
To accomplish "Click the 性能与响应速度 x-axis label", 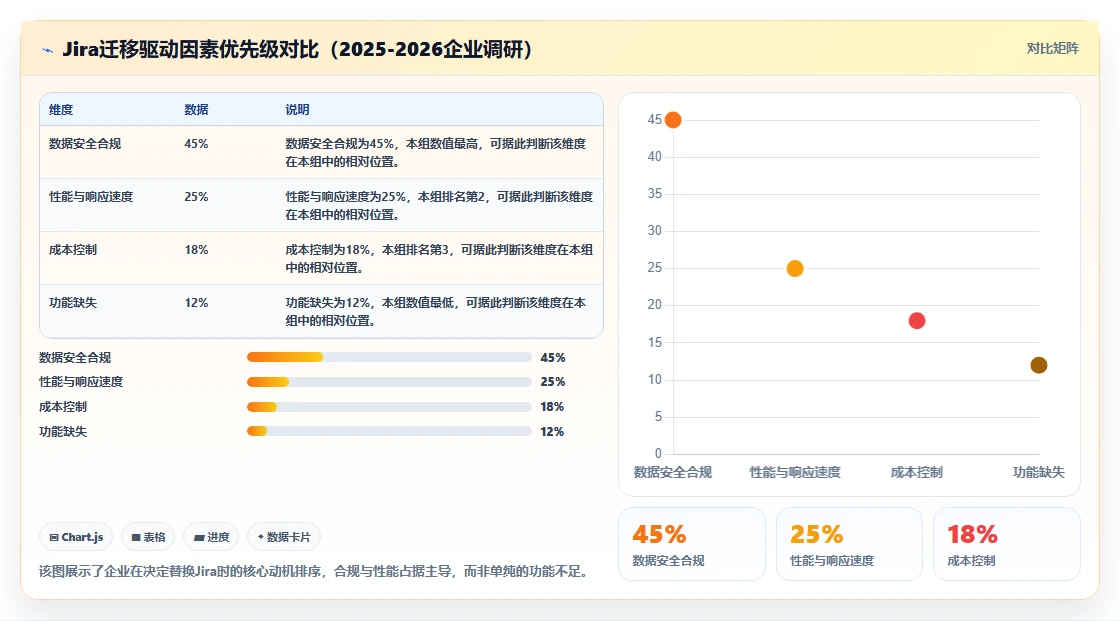I will pyautogui.click(x=795, y=472).
